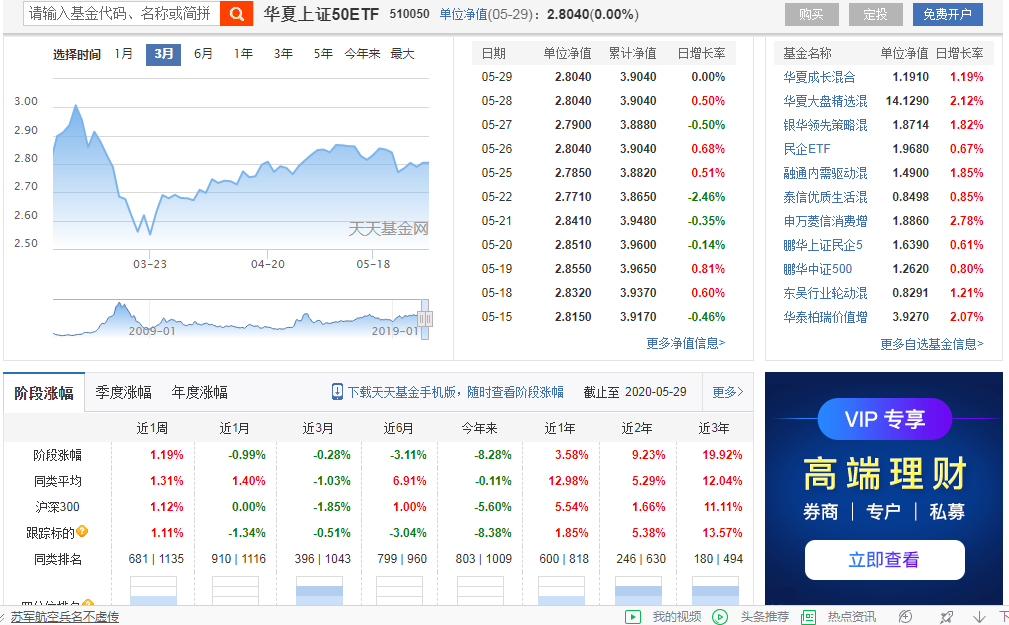The width and height of the screenshot is (1009, 625).
Task: Open 下载天天基金手机版 link
Action: pos(456,392)
